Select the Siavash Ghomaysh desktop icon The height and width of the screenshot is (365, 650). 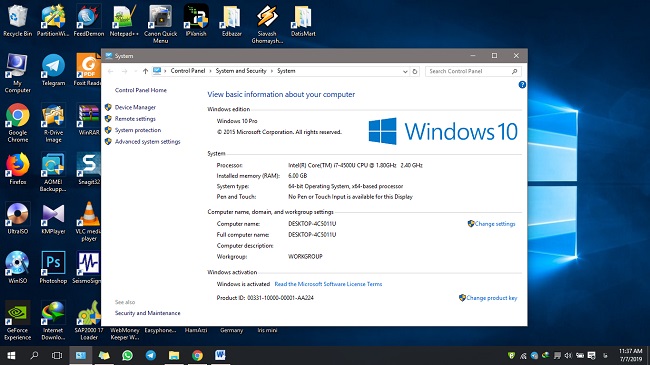[267, 24]
